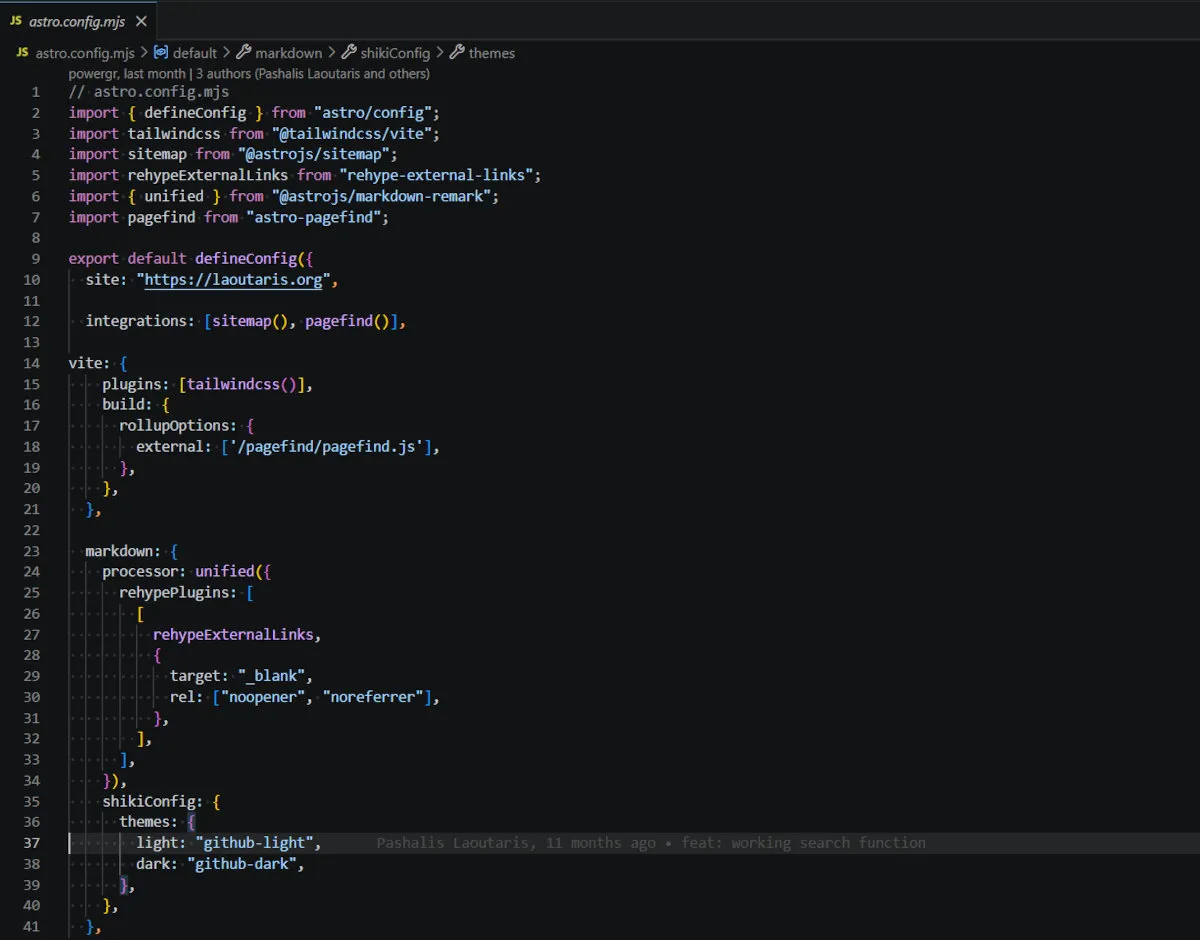Click the 'themes' property key on line 36
The height and width of the screenshot is (940, 1200).
point(145,822)
